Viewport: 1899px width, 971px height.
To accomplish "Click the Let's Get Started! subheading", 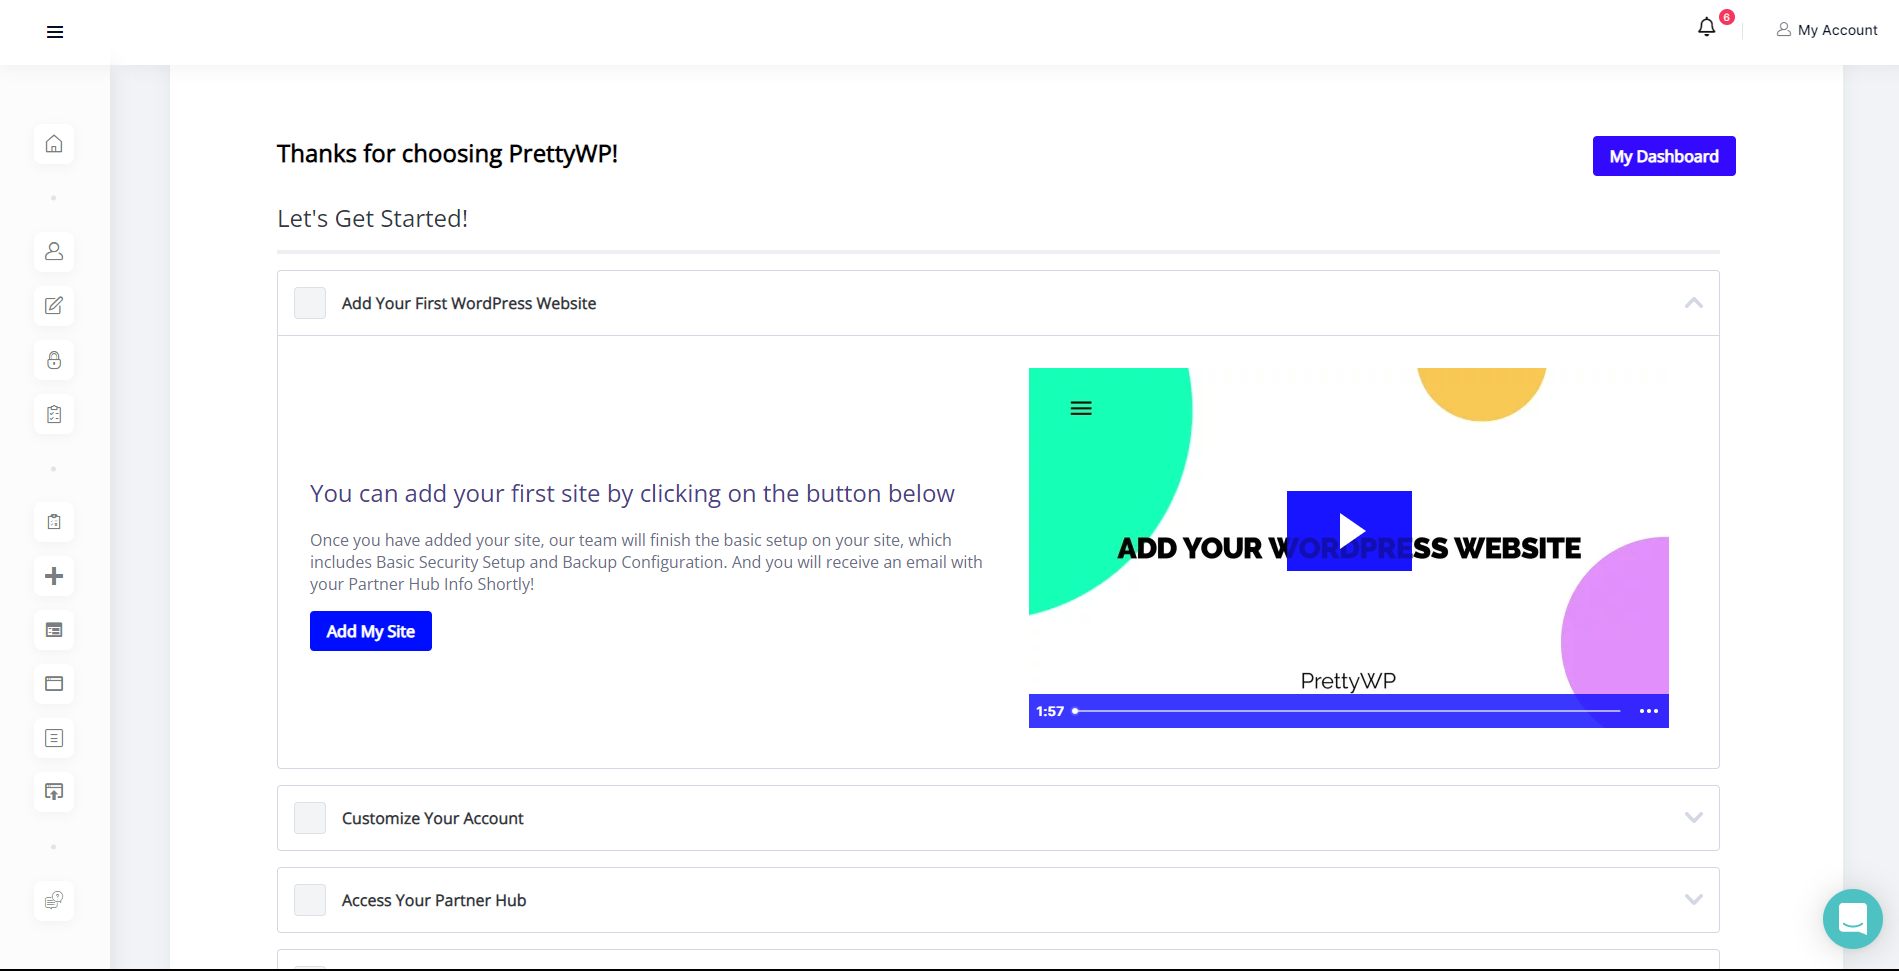I will [x=372, y=218].
